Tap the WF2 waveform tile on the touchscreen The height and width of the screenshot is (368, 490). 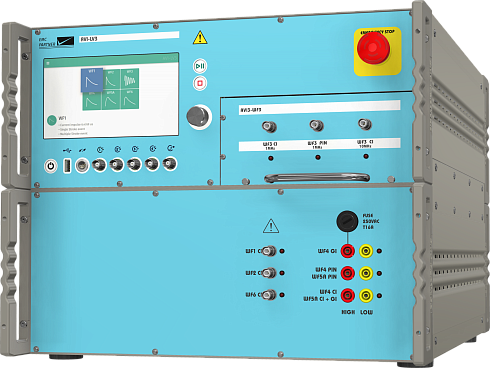(111, 79)
